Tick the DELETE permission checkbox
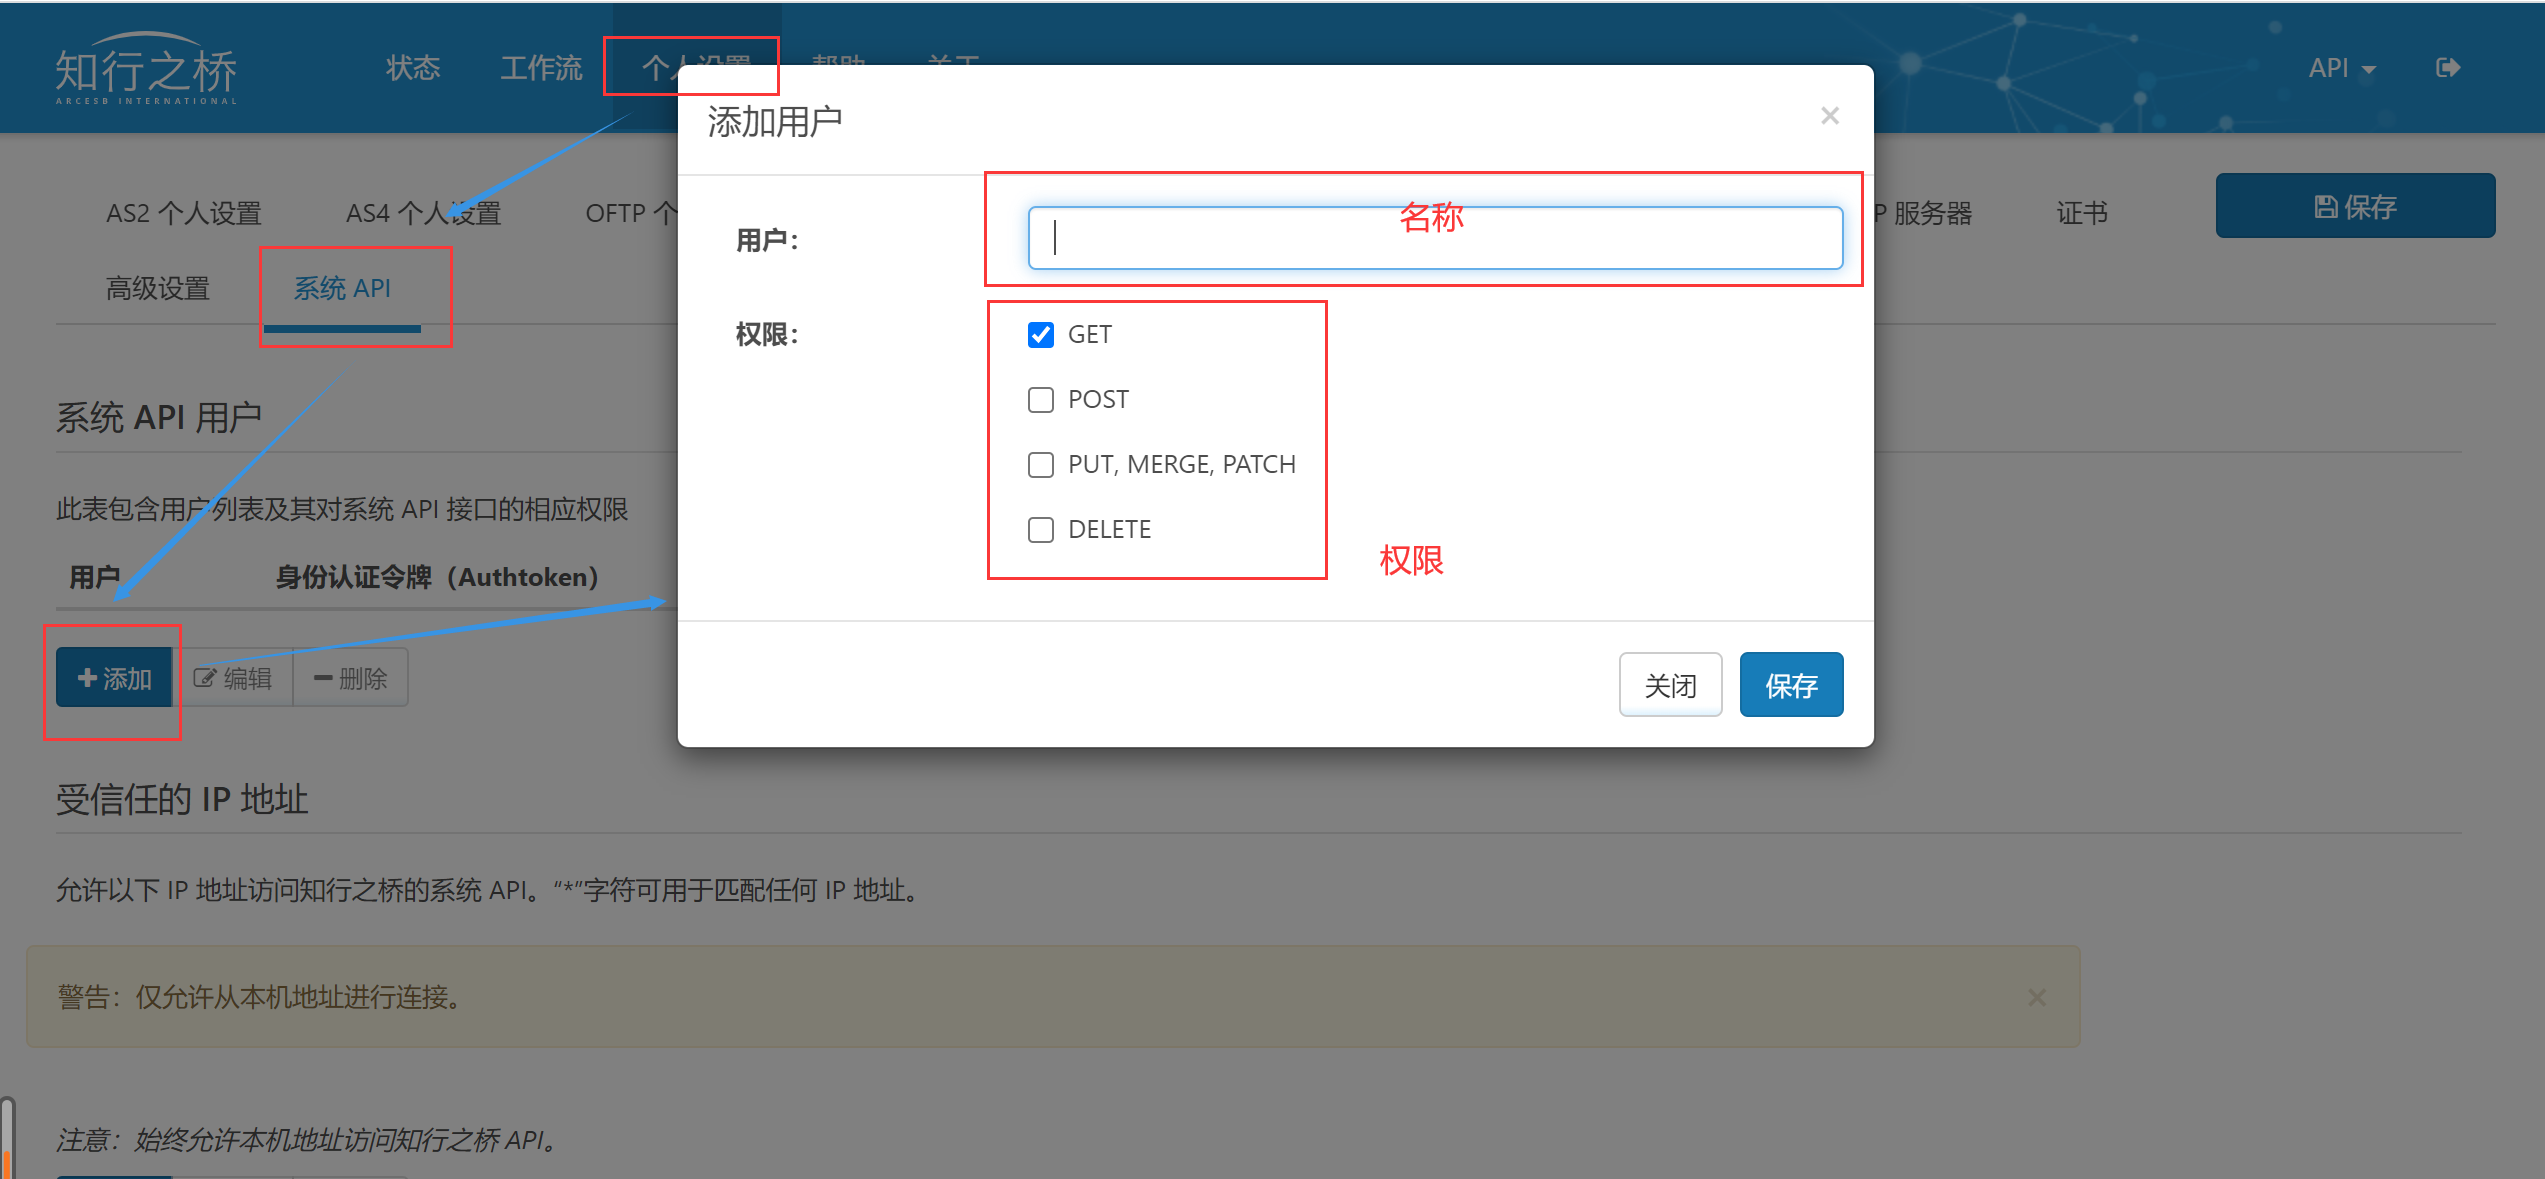Image resolution: width=2545 pixels, height=1179 pixels. click(1041, 530)
